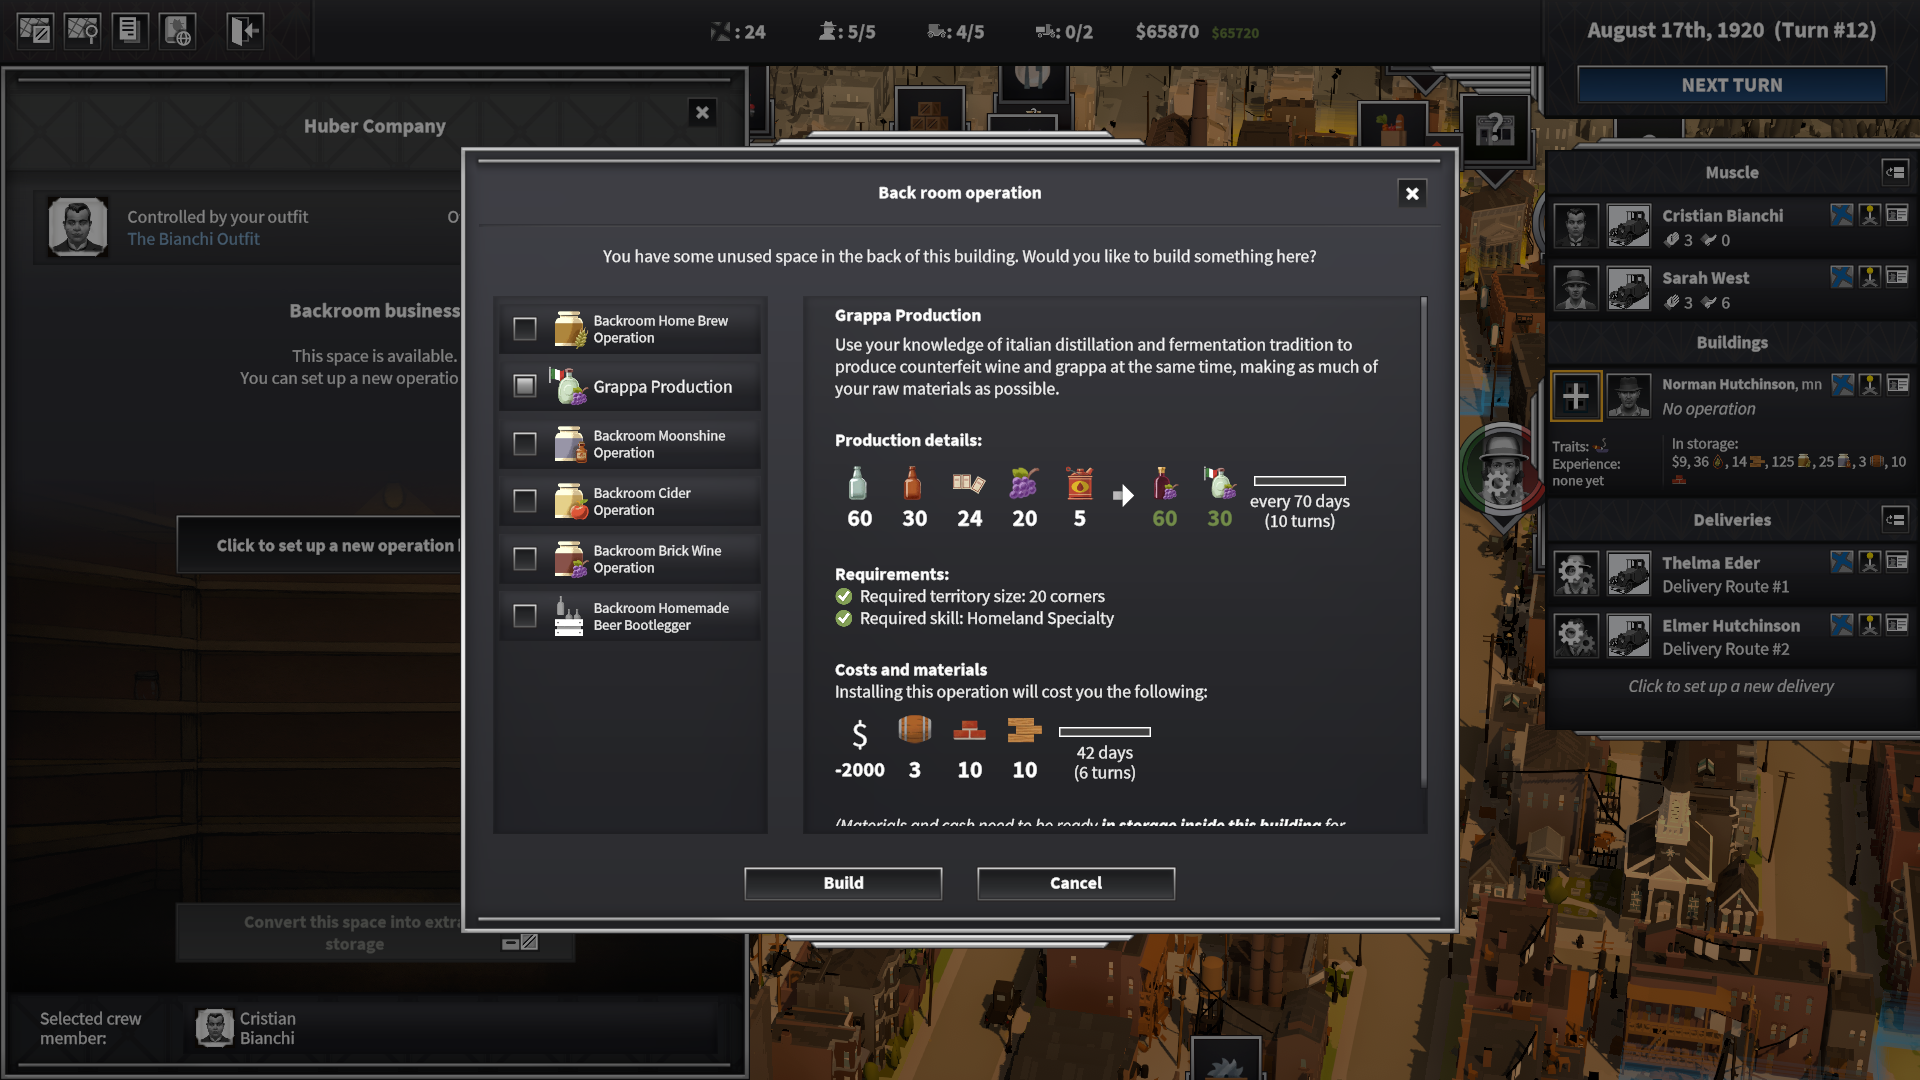Viewport: 1920px width, 1080px height.
Task: Enable the Backroom Cider Operation checkbox
Action: [x=524, y=501]
